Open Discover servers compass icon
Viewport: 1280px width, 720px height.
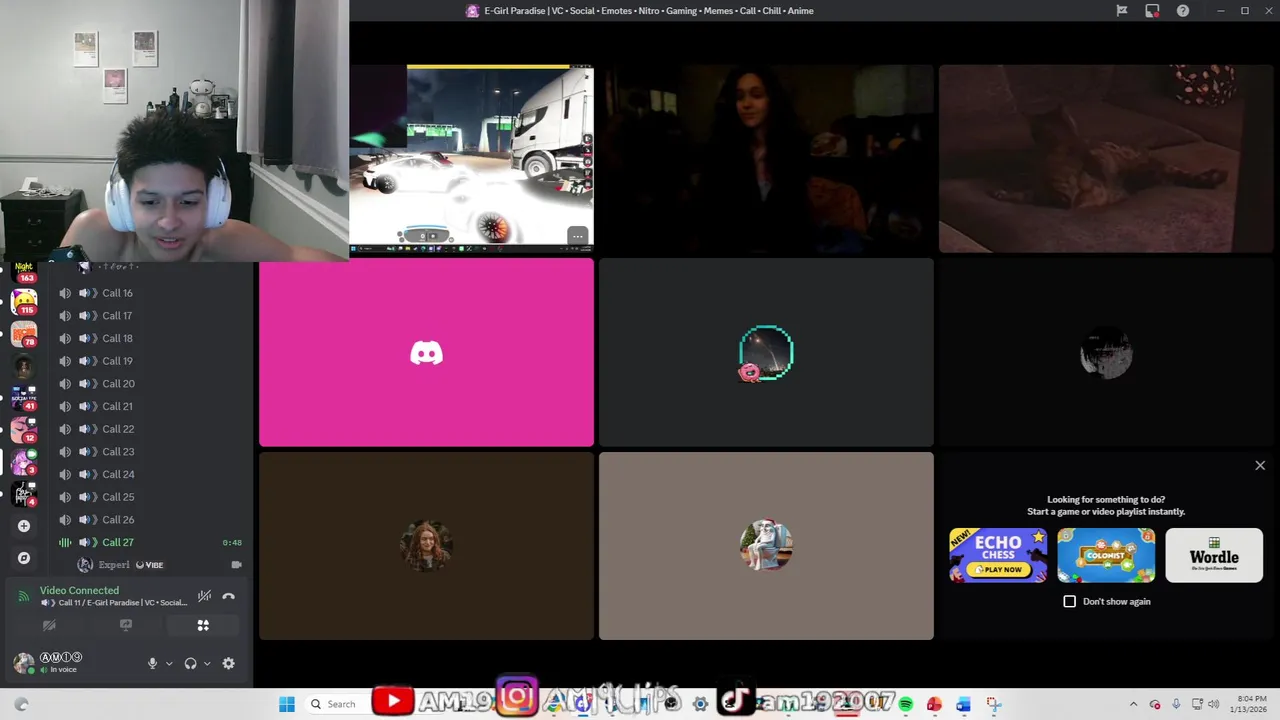pos(24,558)
